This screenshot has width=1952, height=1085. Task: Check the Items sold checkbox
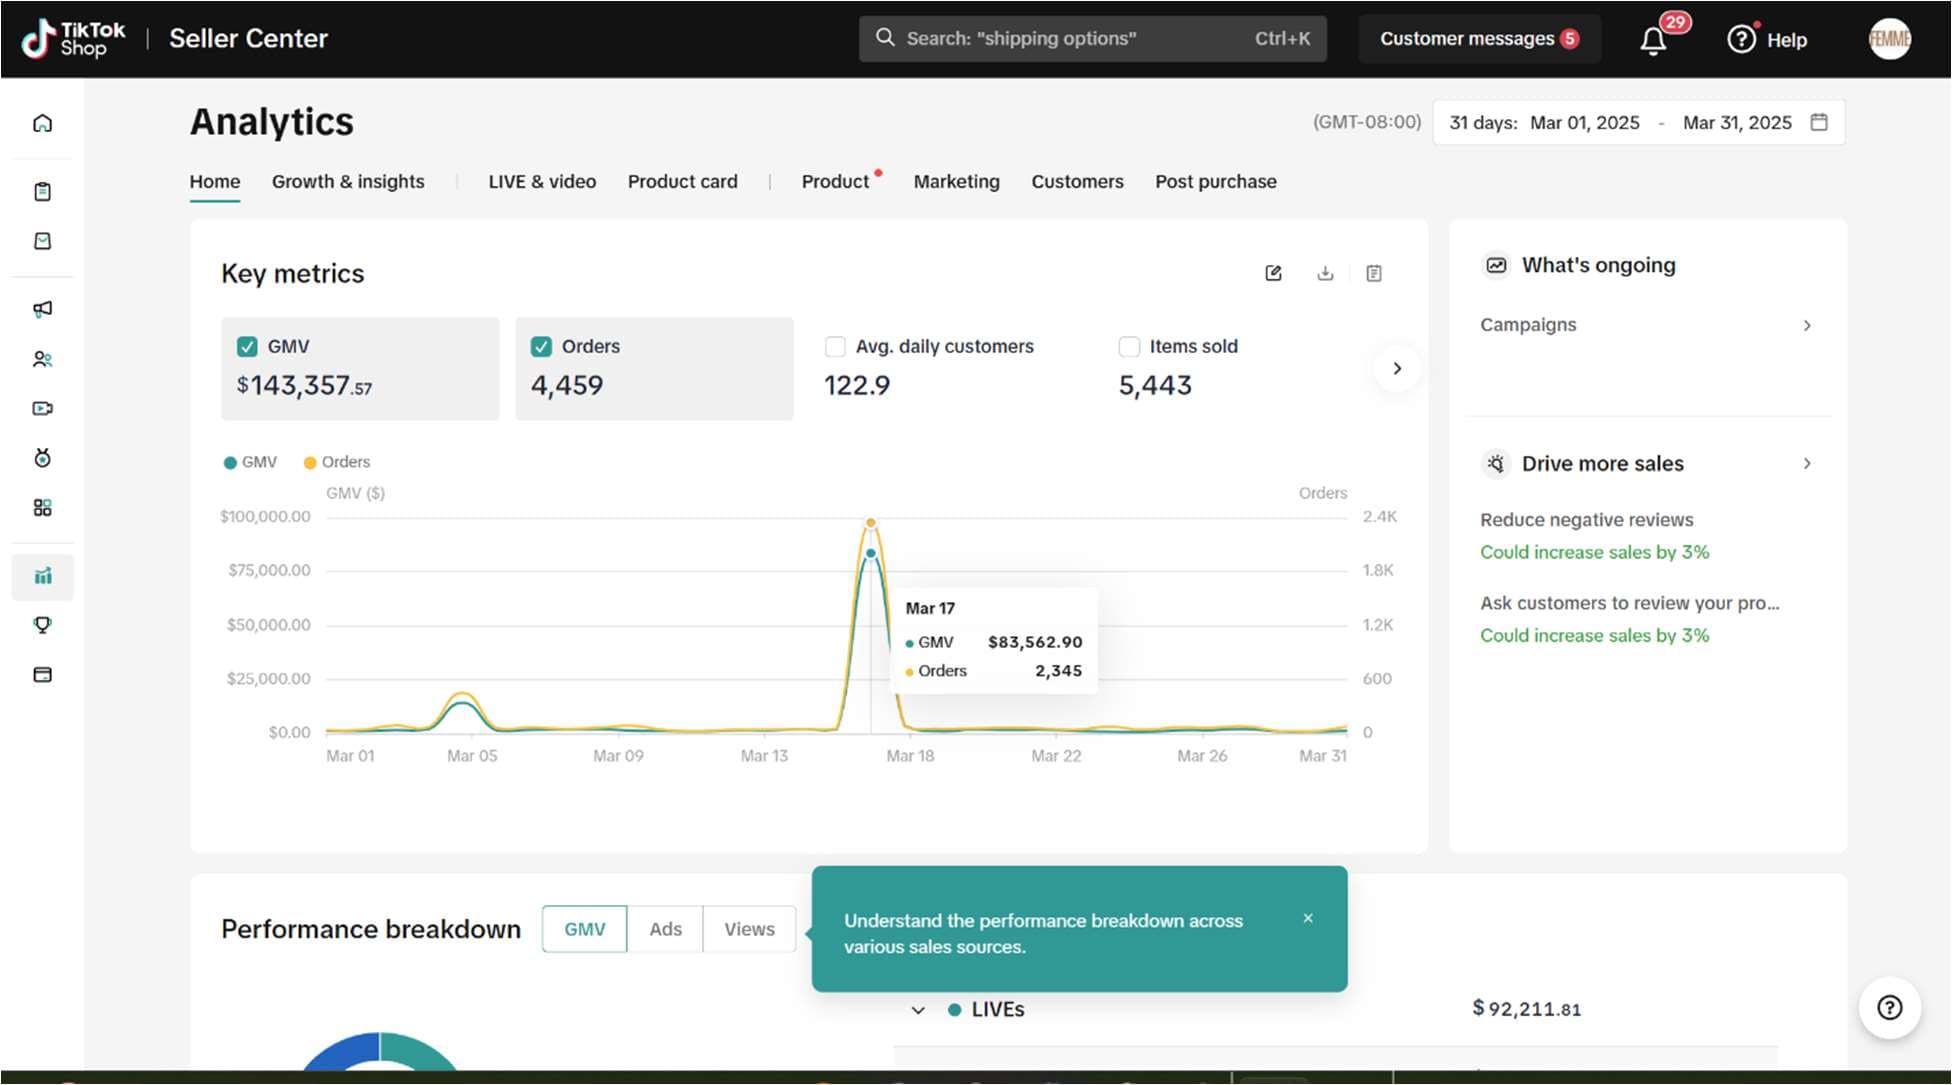point(1129,346)
